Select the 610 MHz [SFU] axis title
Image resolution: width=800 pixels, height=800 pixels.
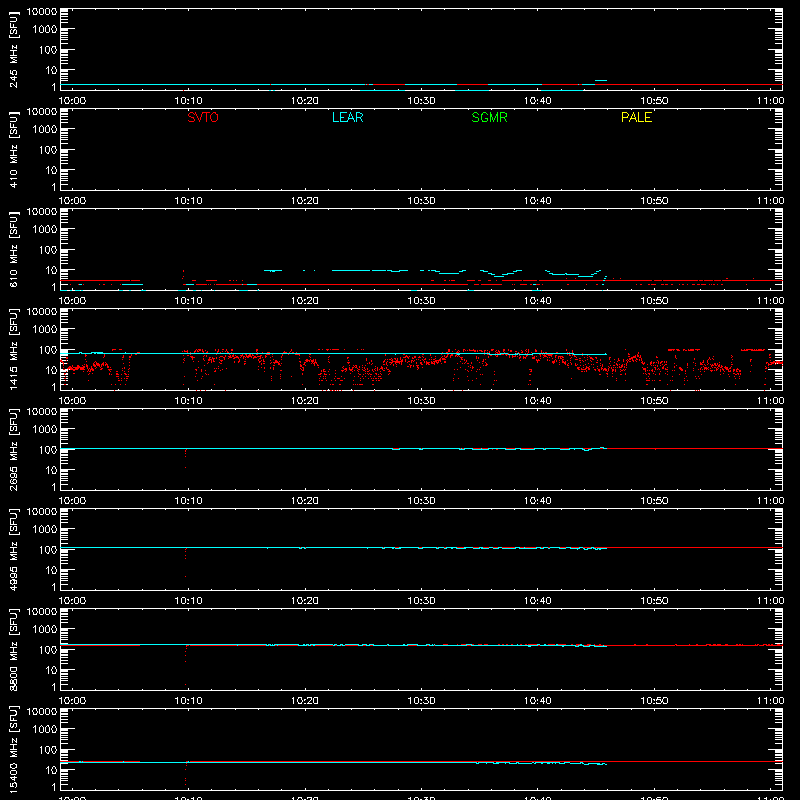pos(14,250)
